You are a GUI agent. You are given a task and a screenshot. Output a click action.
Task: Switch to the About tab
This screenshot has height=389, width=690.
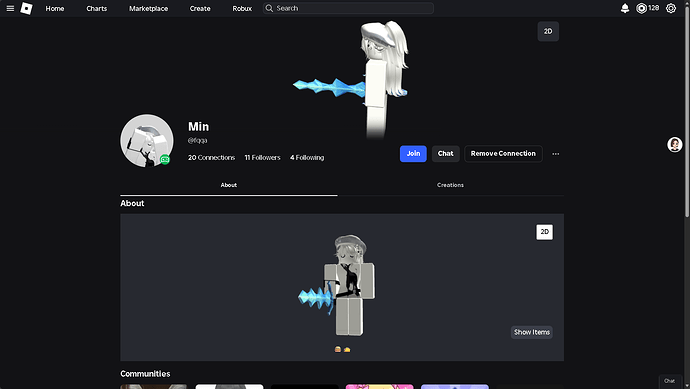[x=229, y=185]
